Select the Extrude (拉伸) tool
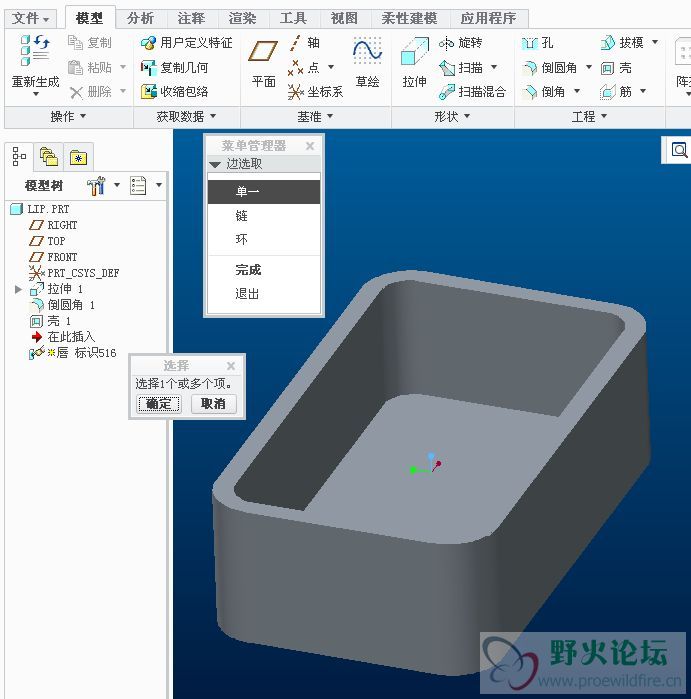Image resolution: width=691 pixels, height=699 pixels. pos(415,62)
